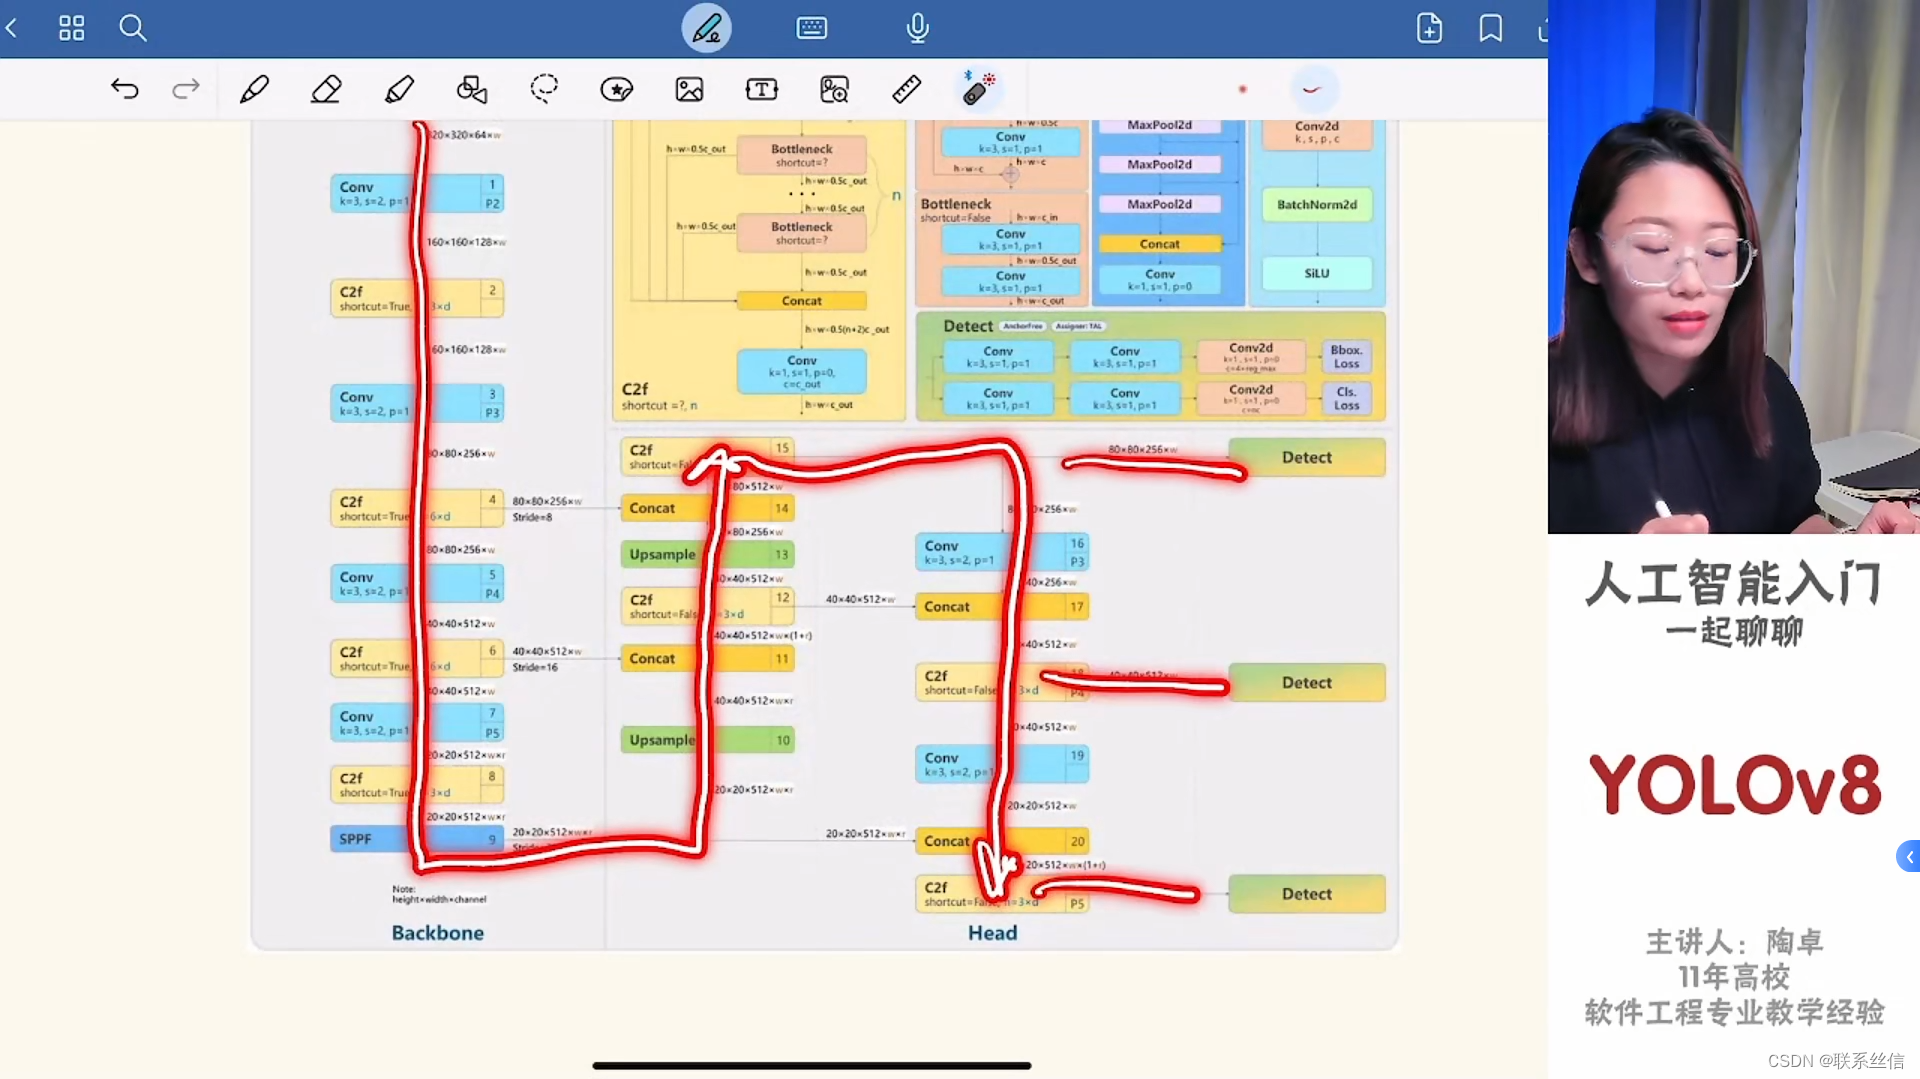Switch to keyboard input mode
Image resolution: width=1920 pixels, height=1079 pixels.
811,28
